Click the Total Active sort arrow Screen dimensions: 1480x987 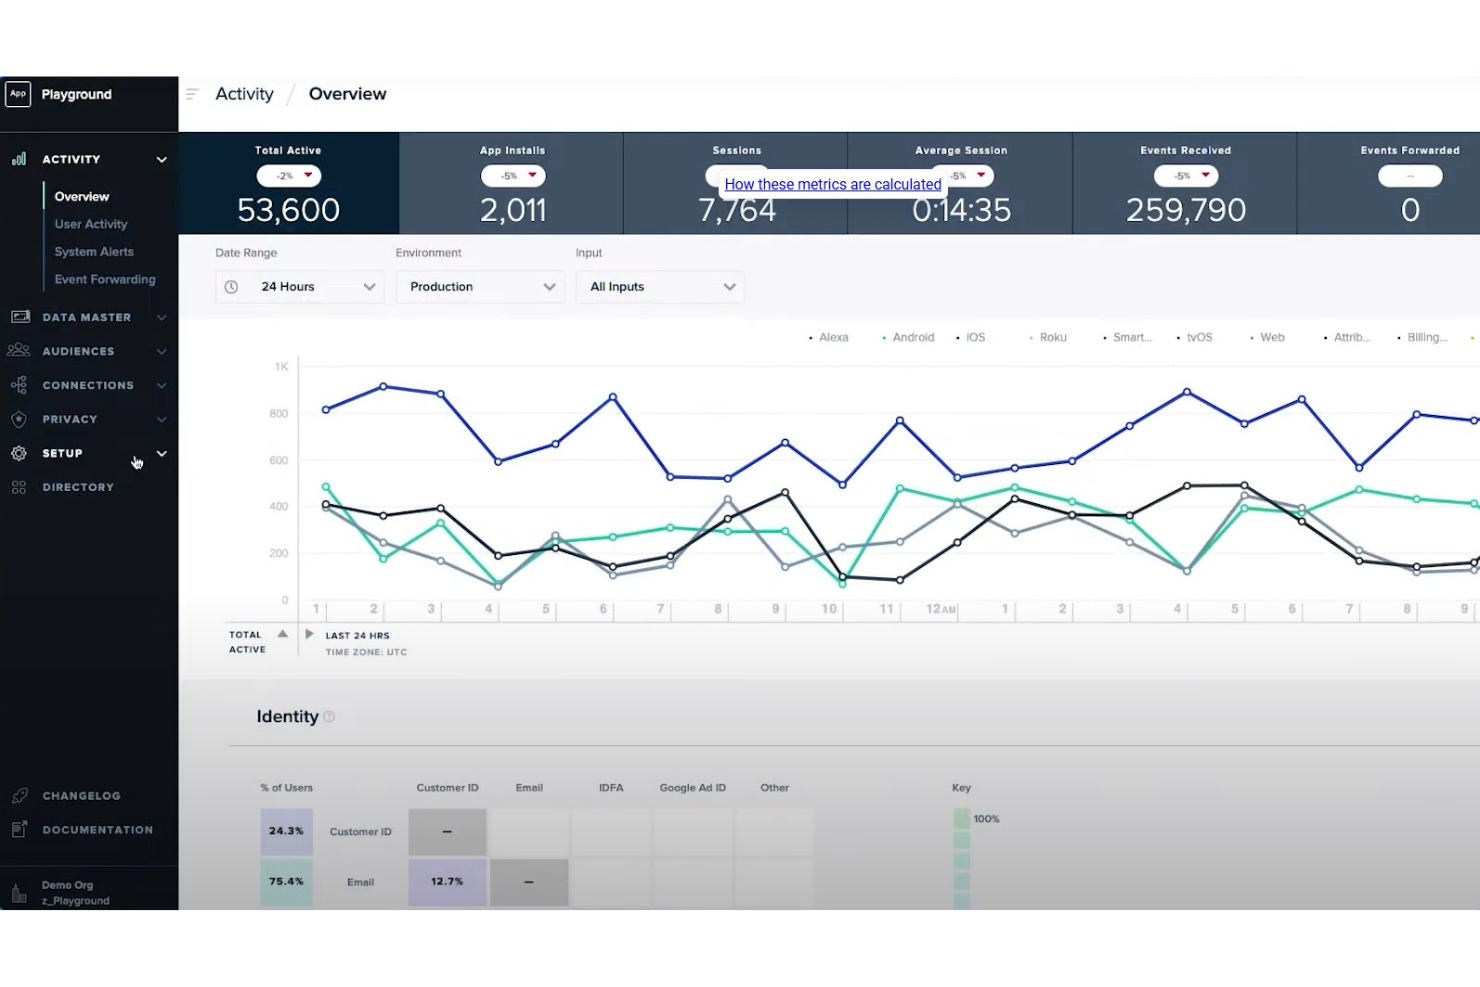[x=282, y=633]
